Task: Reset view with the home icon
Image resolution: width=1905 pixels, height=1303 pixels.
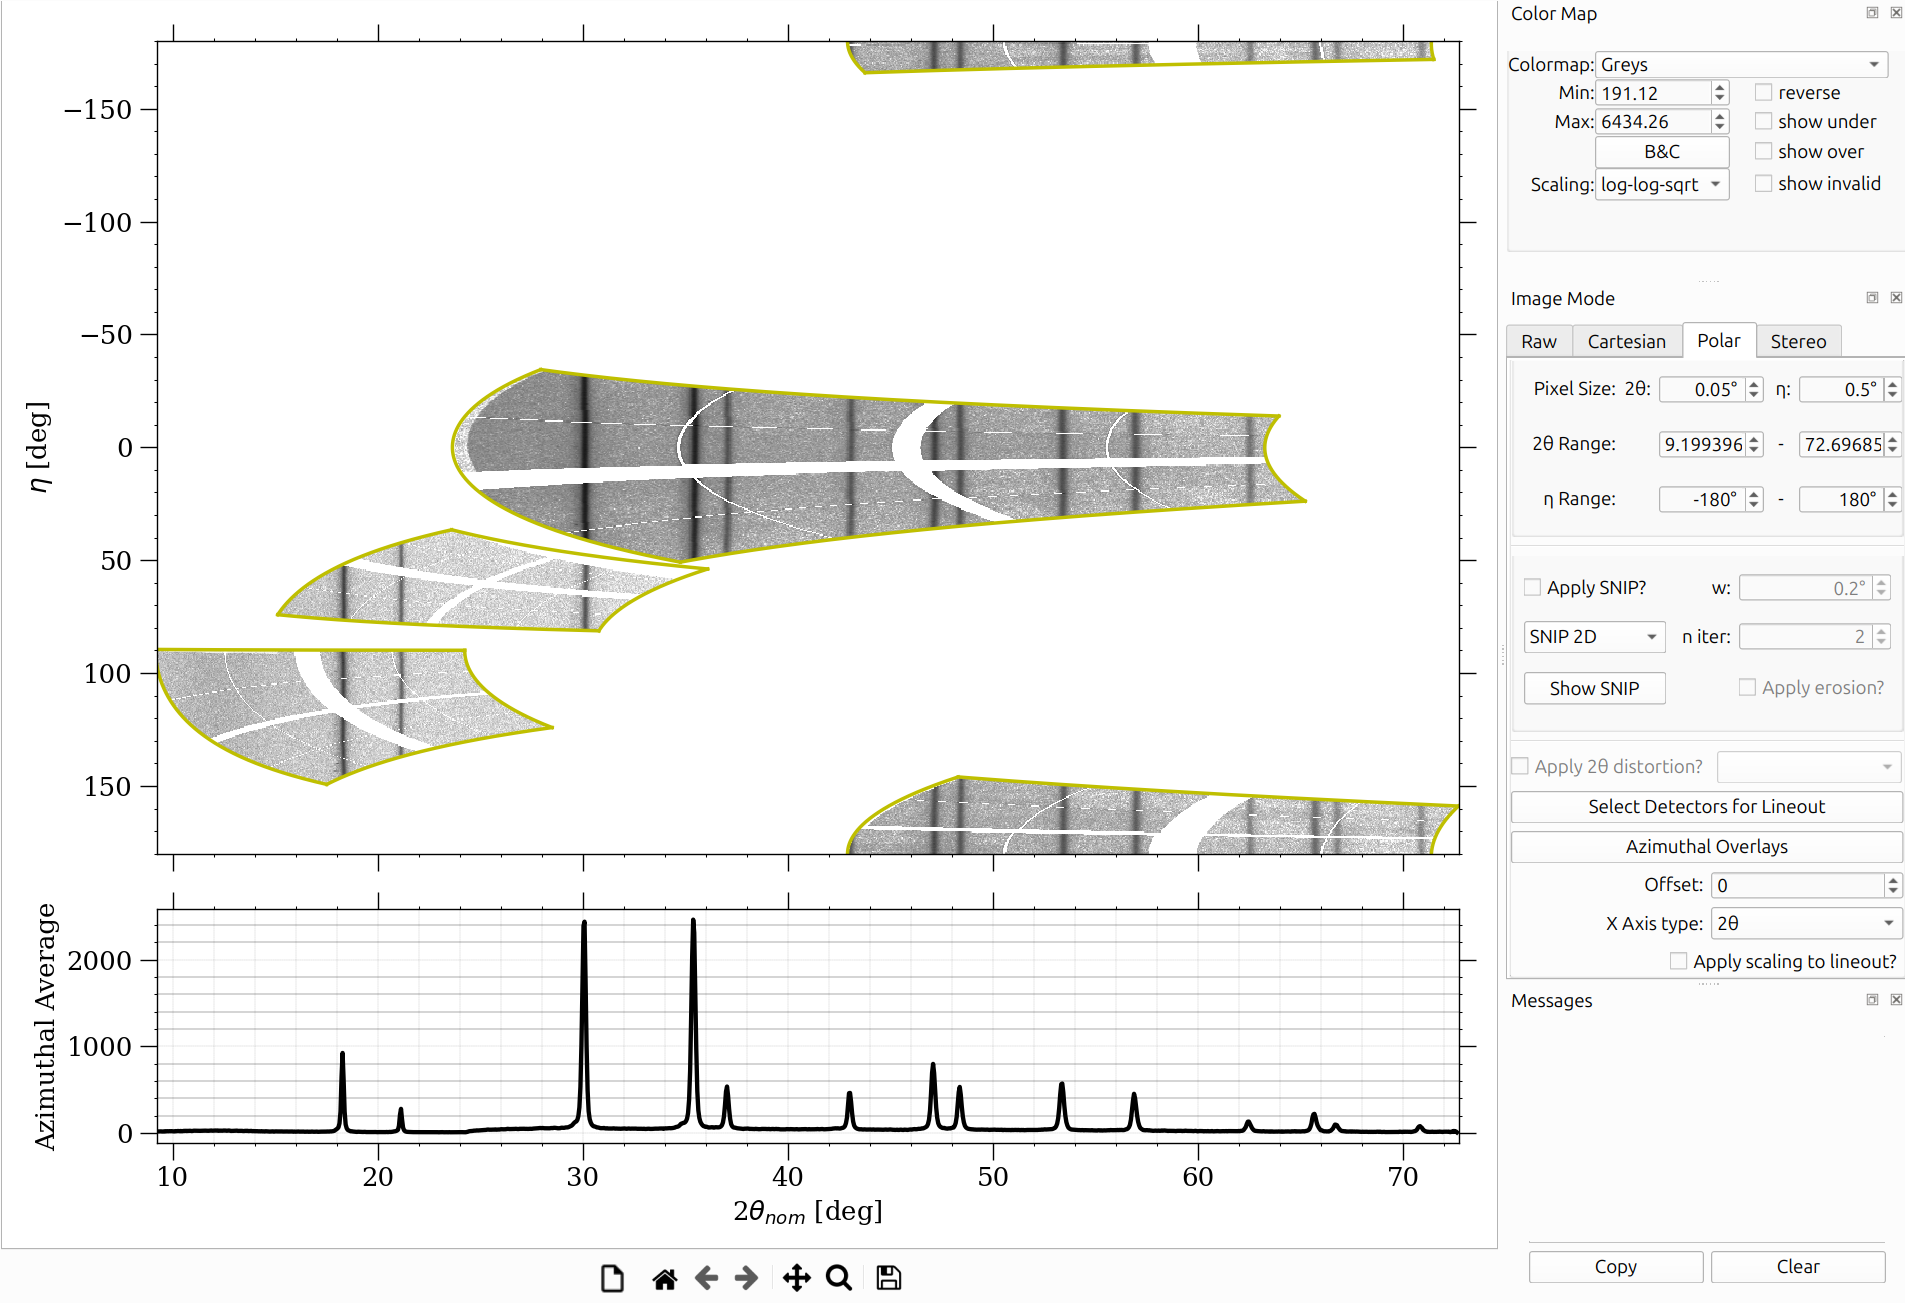Action: (x=664, y=1278)
